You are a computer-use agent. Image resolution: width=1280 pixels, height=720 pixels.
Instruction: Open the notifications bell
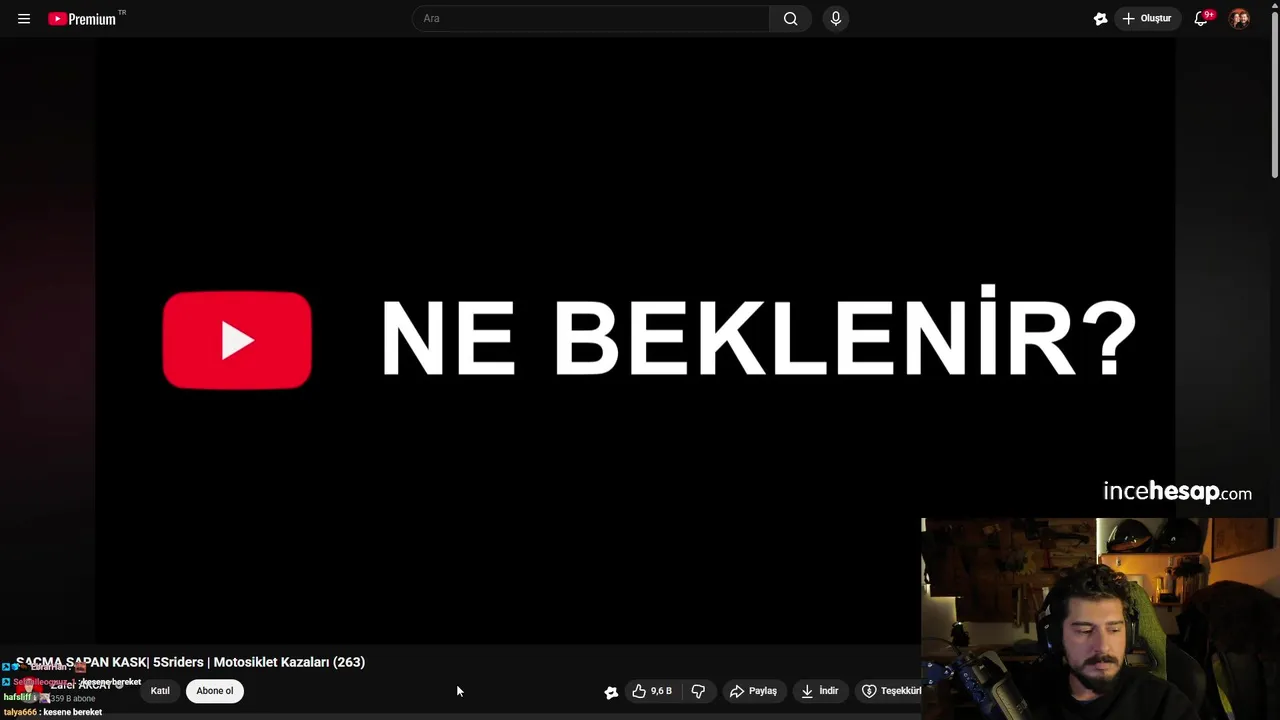tap(1202, 18)
